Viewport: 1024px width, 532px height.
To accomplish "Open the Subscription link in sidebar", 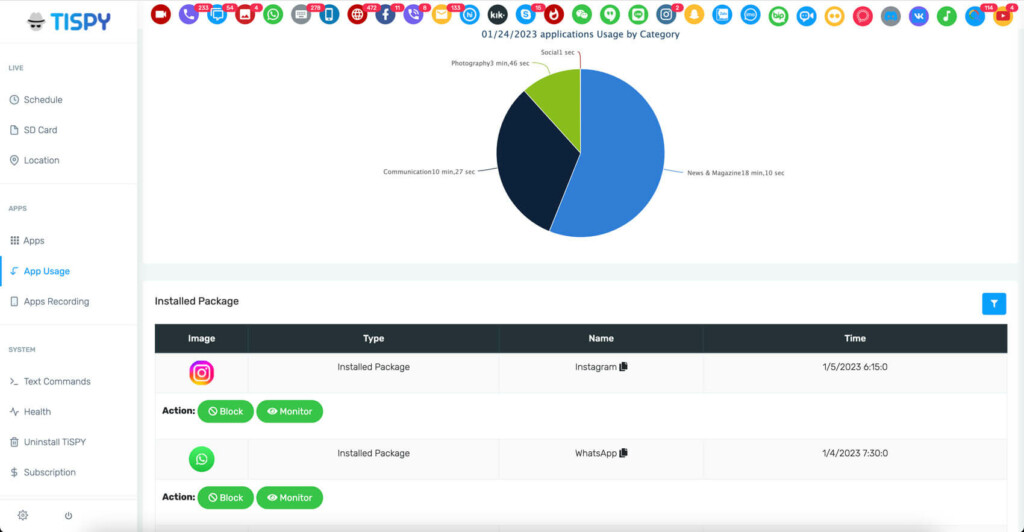I will click(x=49, y=472).
